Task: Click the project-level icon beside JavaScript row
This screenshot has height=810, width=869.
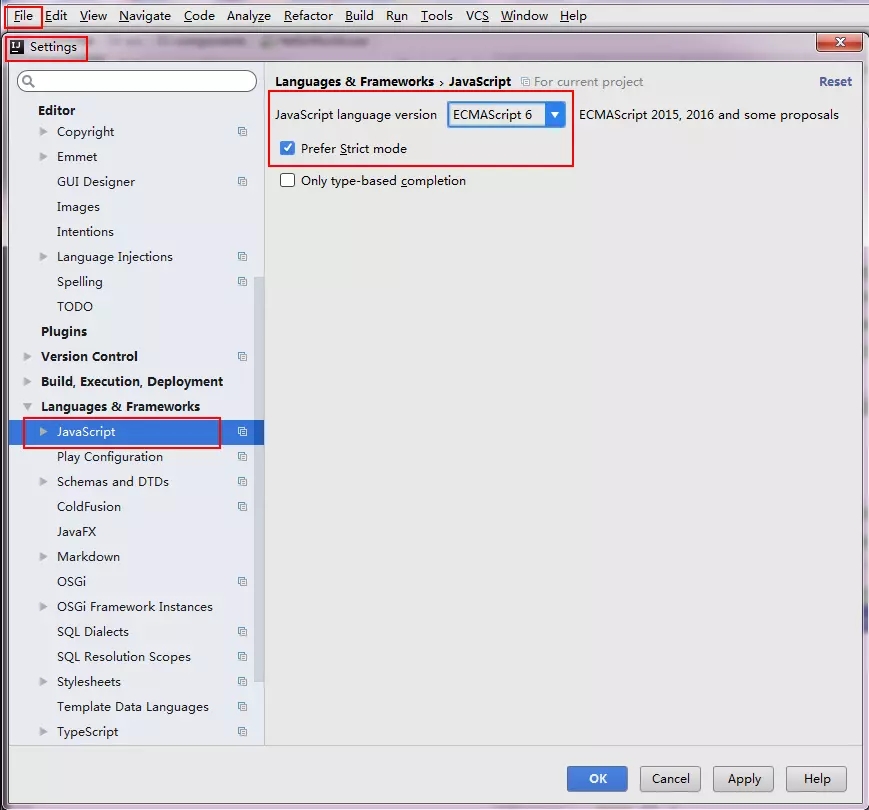Action: 242,431
